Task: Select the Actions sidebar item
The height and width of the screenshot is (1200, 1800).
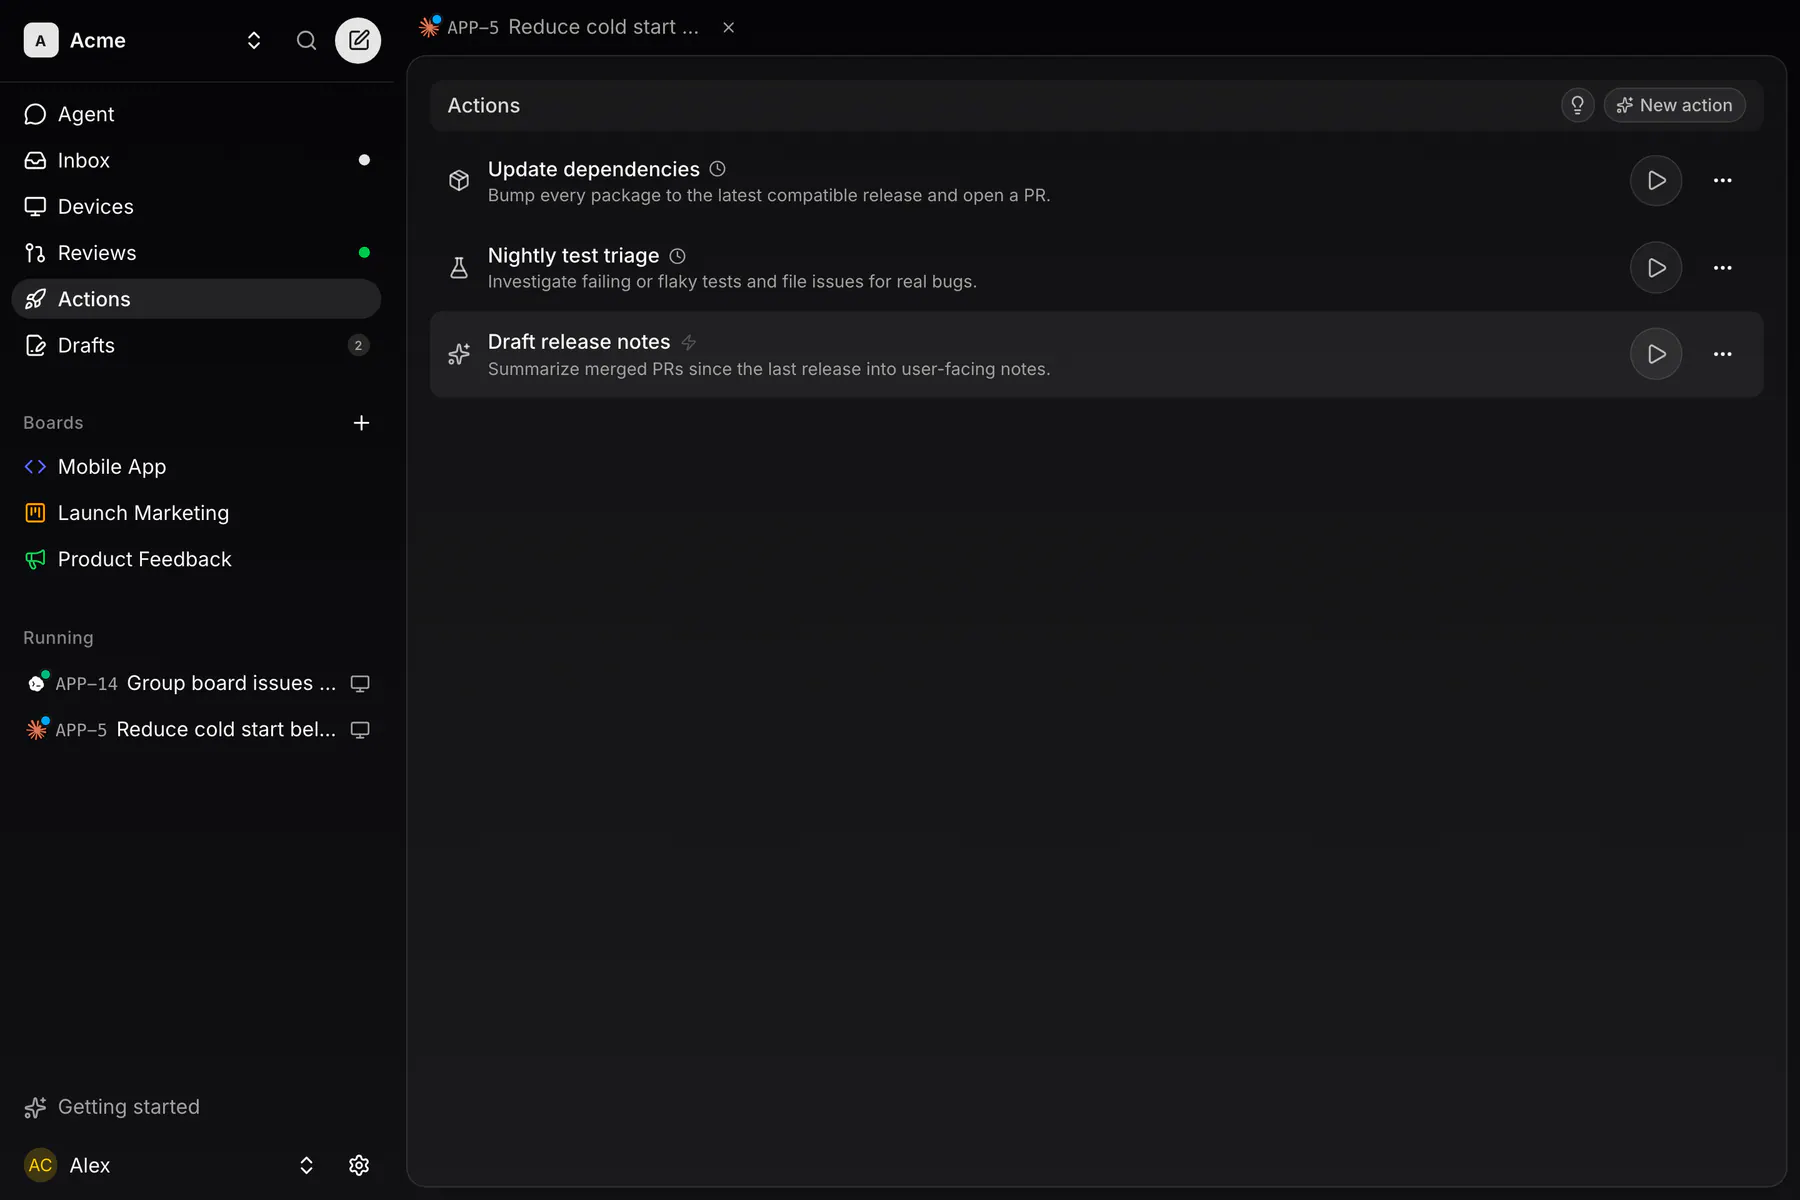Action: 196,299
